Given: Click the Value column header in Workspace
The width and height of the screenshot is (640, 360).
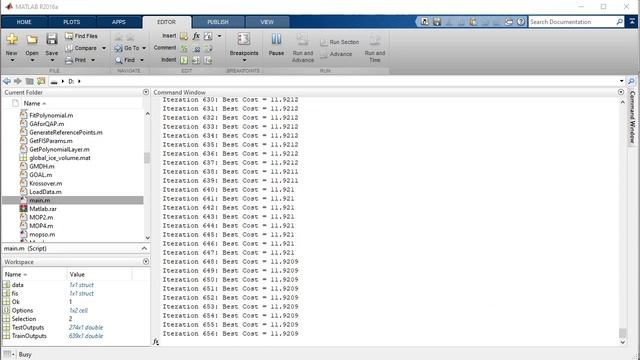Looking at the screenshot, I should [77, 274].
